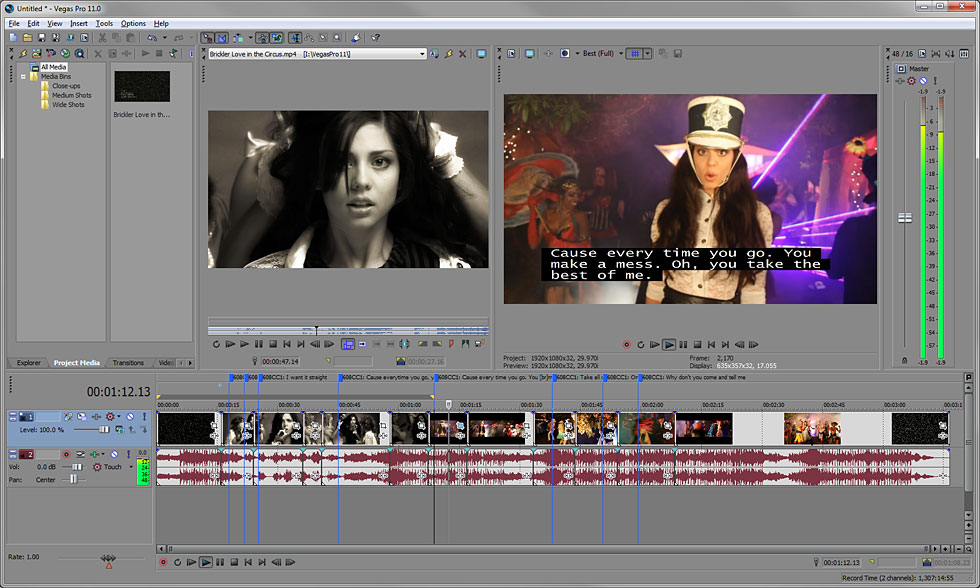
Task: Pause the video preview window playback
Action: pyautogui.click(x=683, y=345)
